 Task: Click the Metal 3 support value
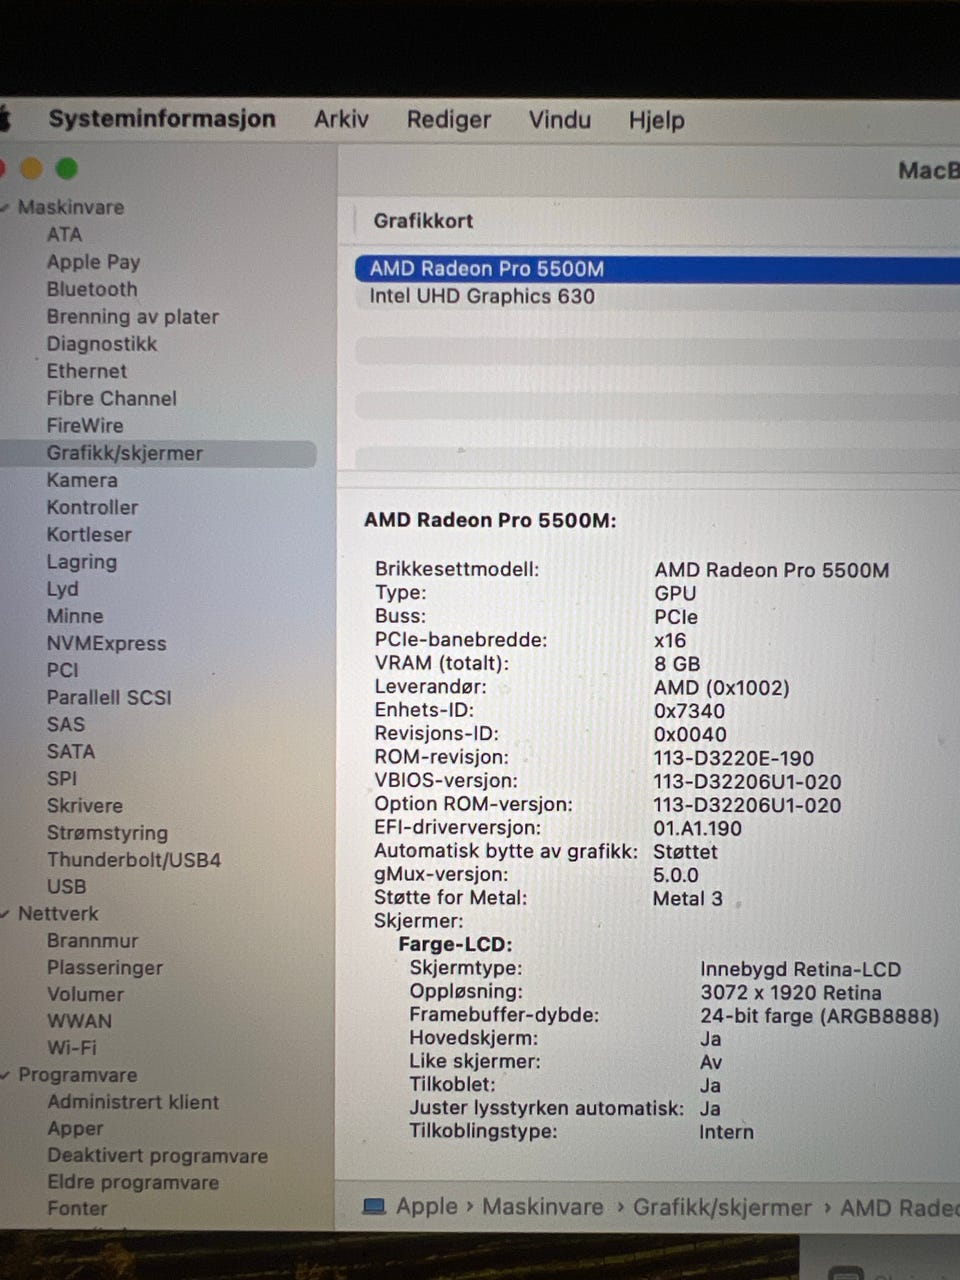click(x=687, y=898)
